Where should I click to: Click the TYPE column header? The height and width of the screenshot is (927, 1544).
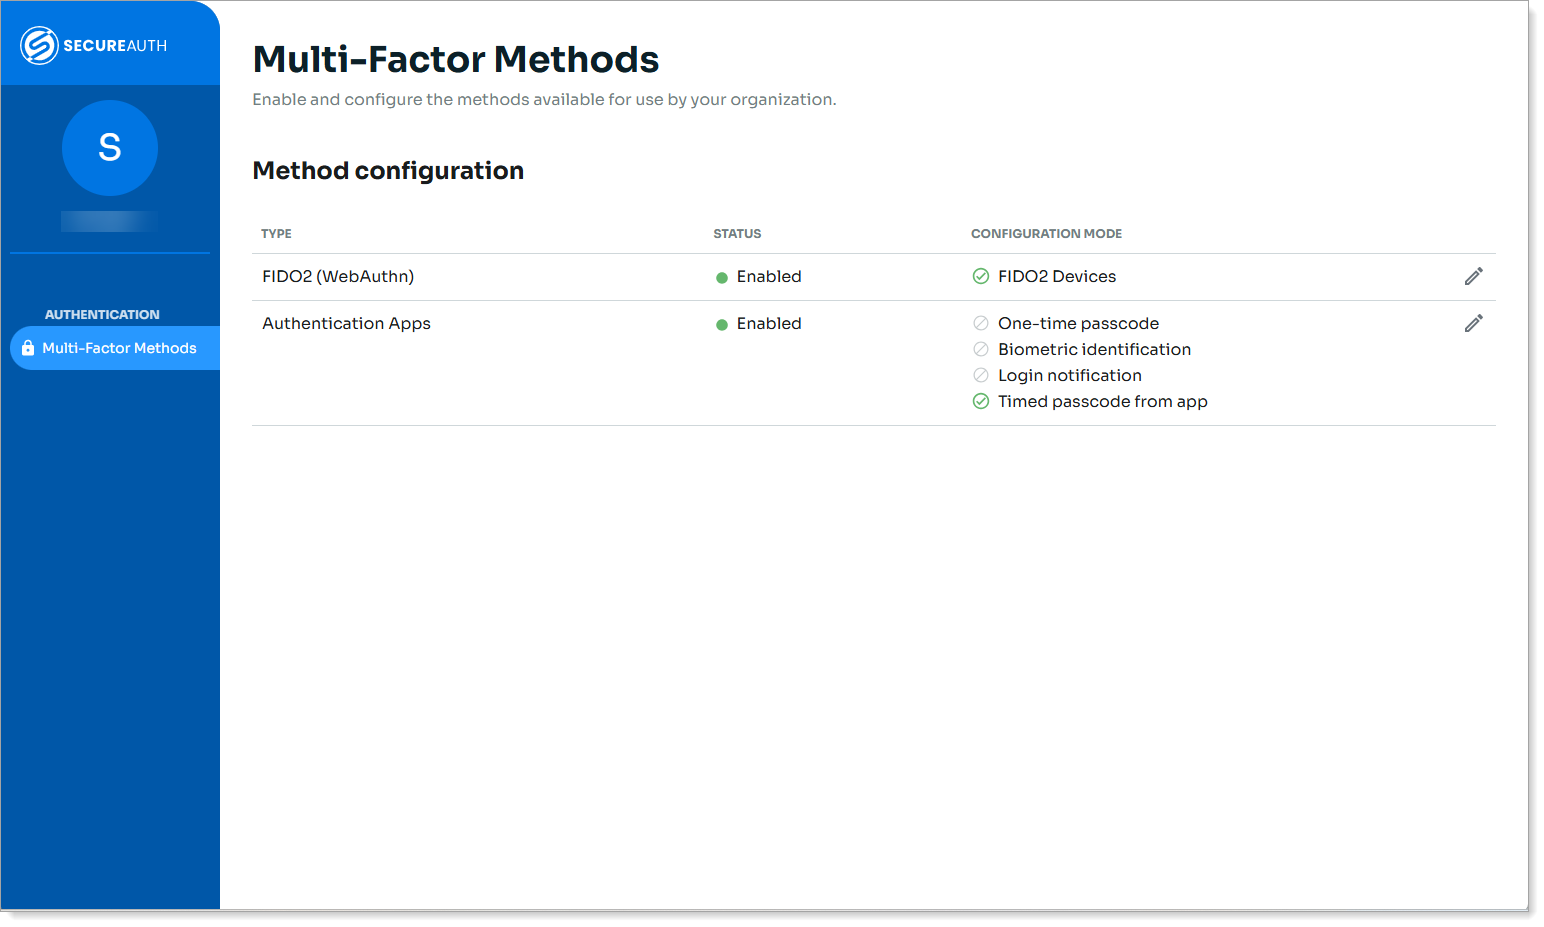pos(276,234)
